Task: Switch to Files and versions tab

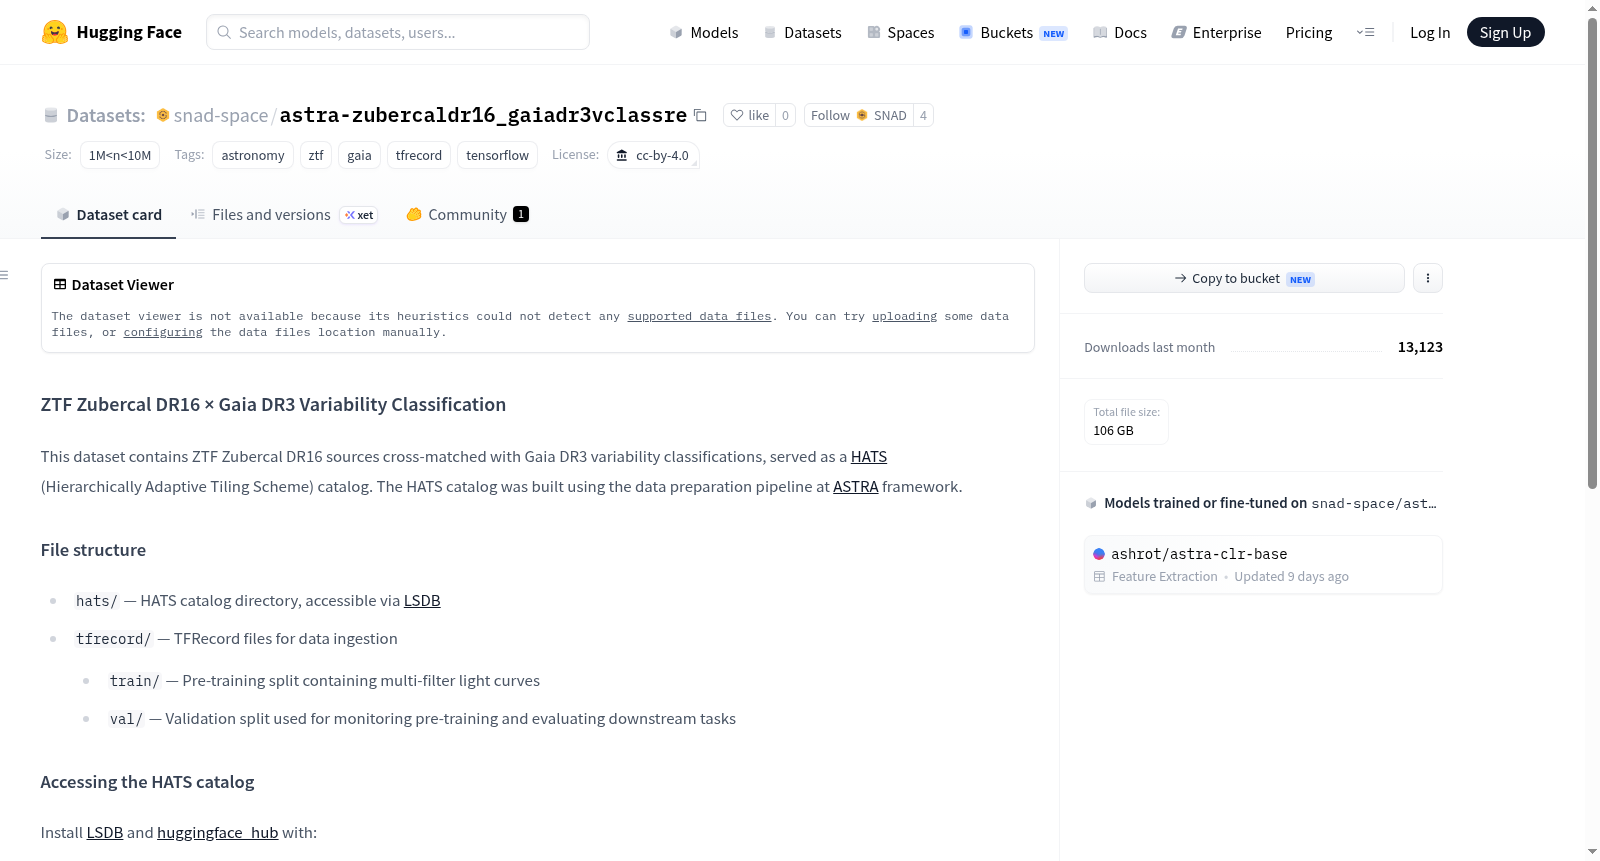Action: click(x=284, y=214)
